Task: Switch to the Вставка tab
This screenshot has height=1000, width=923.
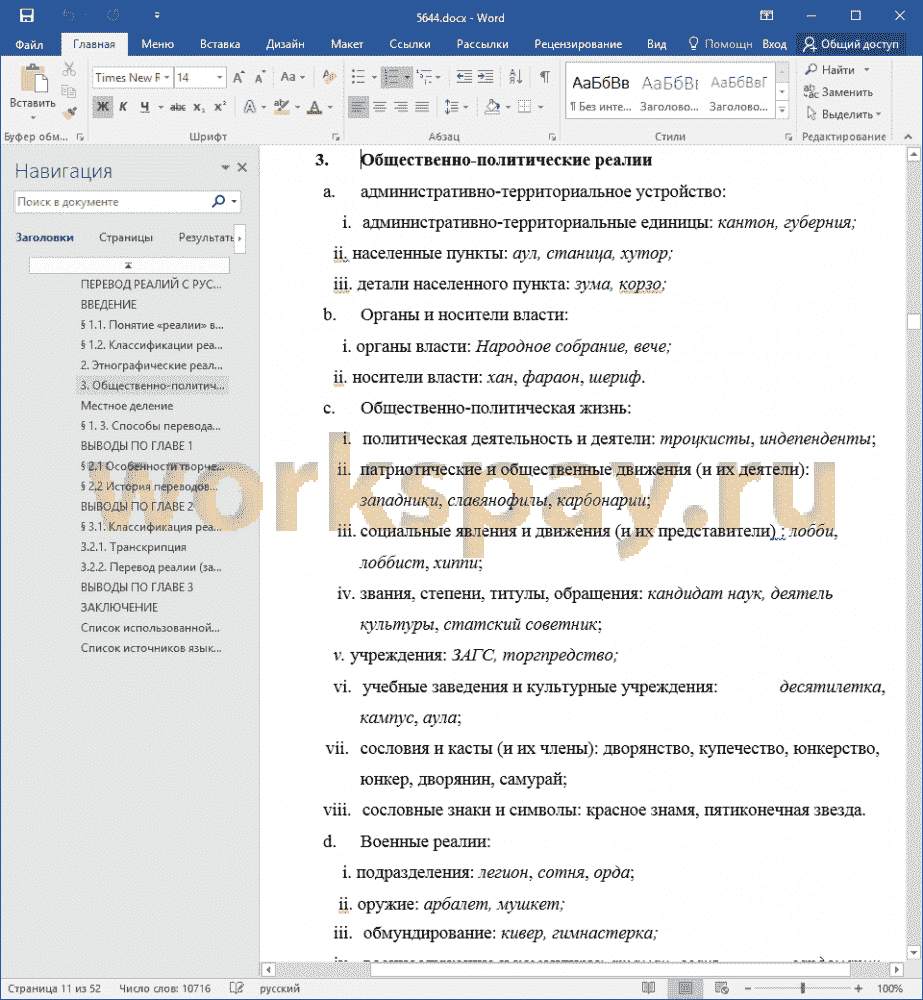Action: 220,44
